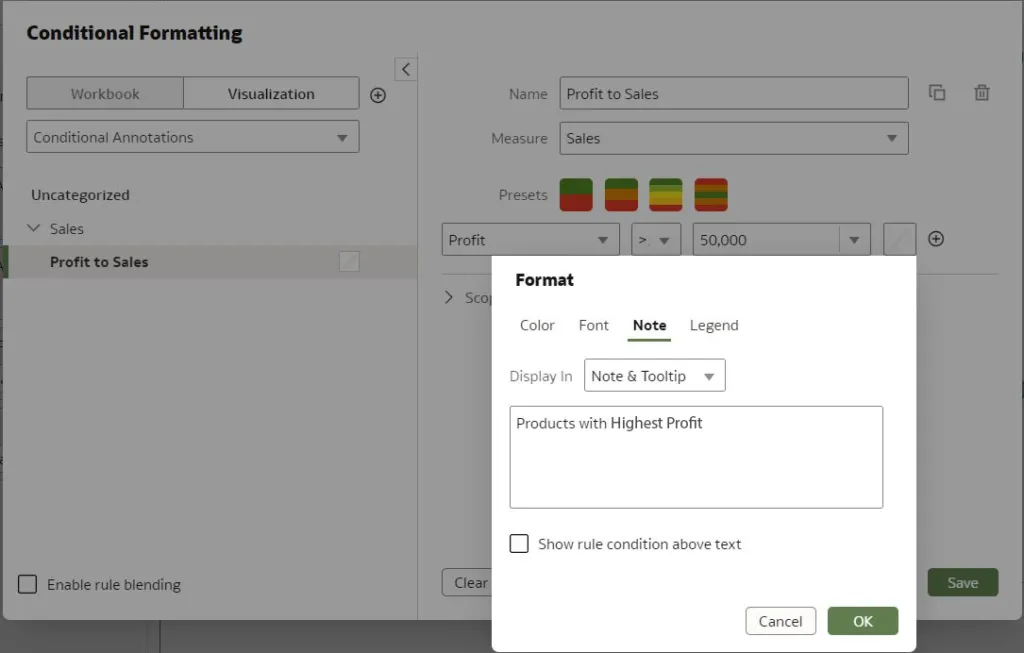Click the Cancel button
This screenshot has height=653, width=1024.
coord(780,621)
